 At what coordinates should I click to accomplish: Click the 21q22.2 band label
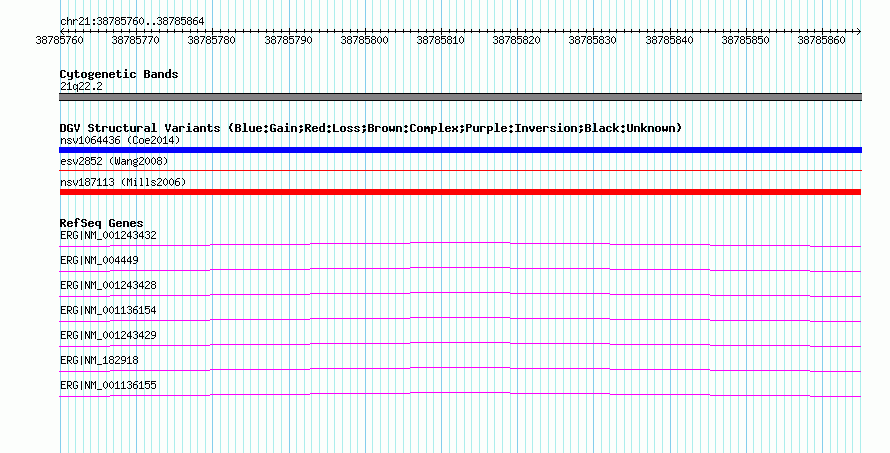tap(81, 86)
